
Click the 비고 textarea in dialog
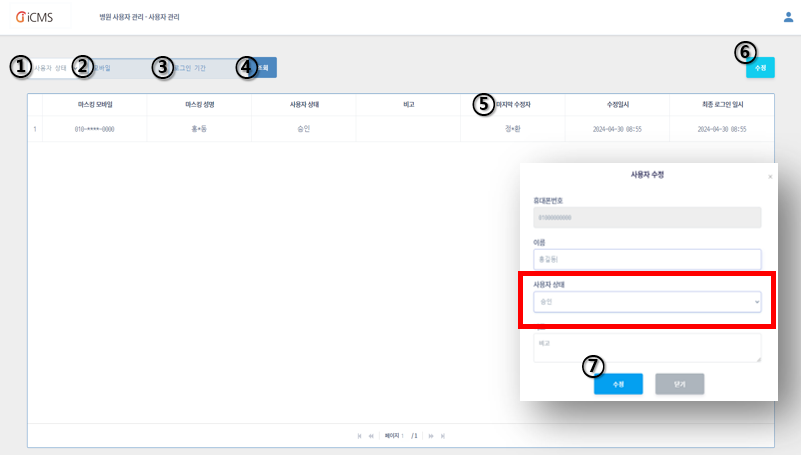(647, 347)
